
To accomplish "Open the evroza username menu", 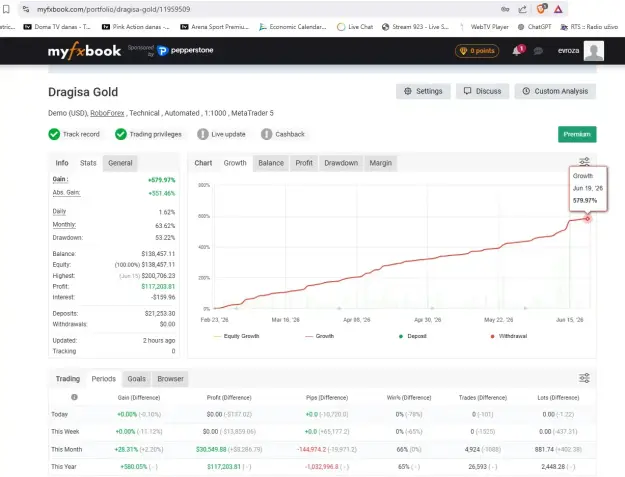I will click(x=568, y=51).
